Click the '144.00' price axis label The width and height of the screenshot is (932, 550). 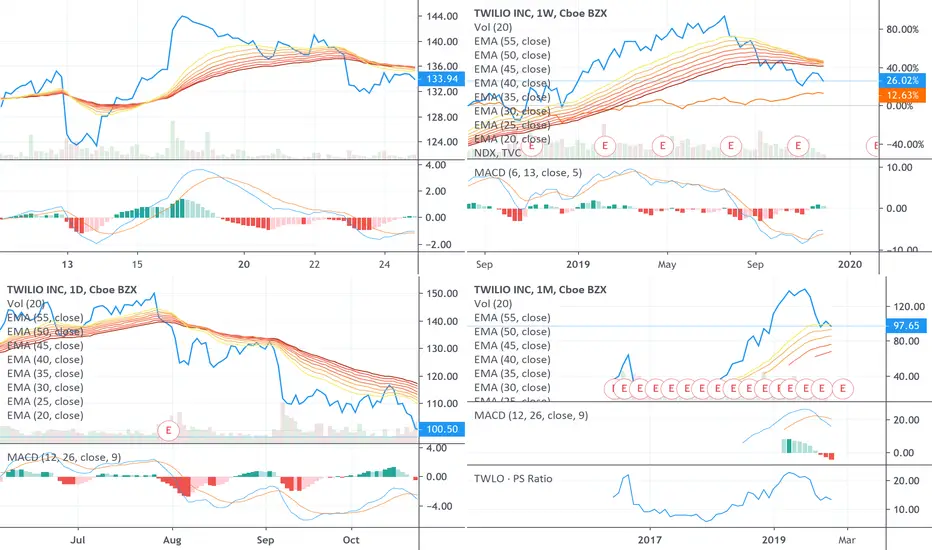442,17
